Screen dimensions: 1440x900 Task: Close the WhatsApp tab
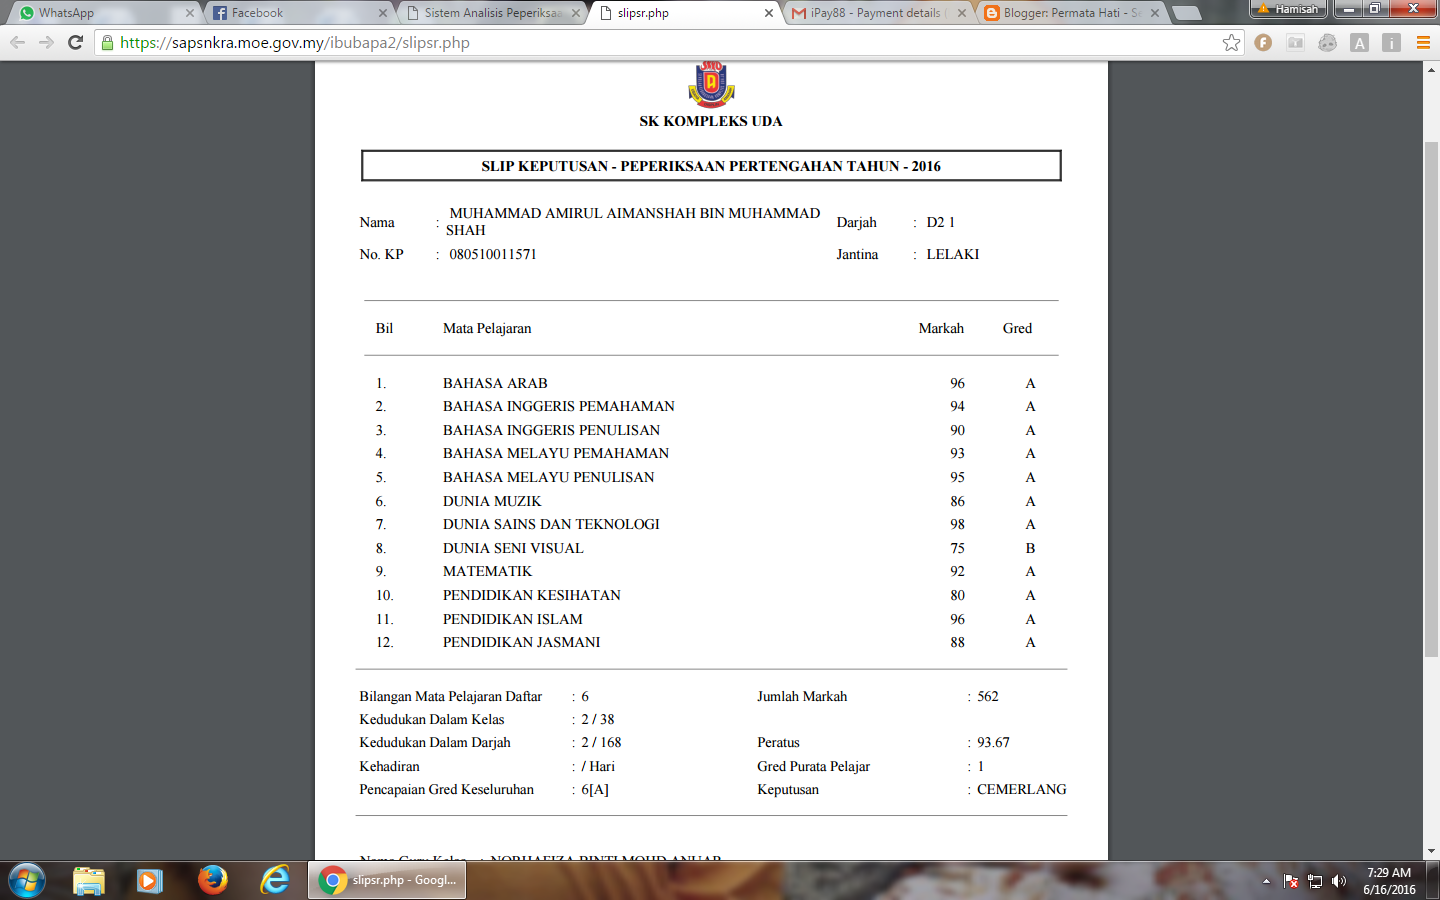tap(190, 13)
